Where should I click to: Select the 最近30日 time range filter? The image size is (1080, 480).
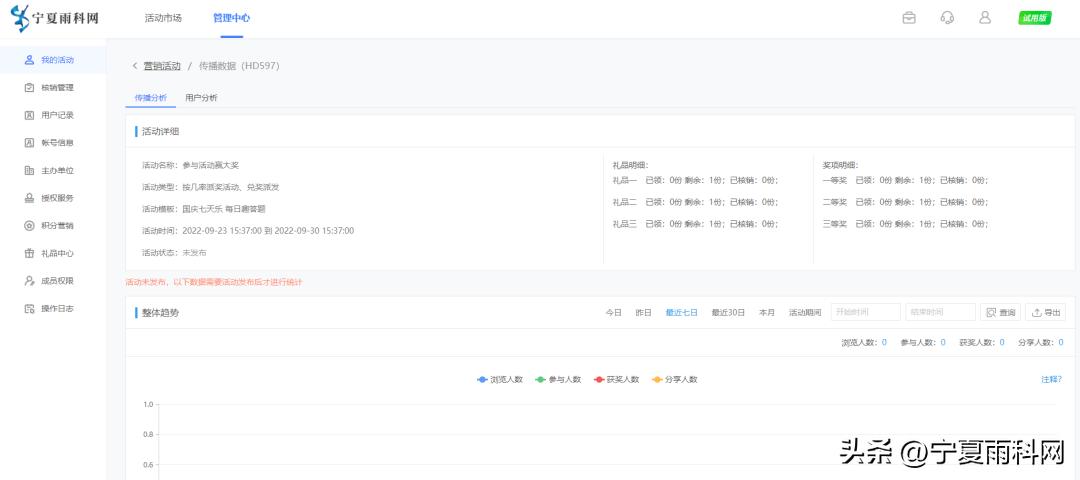pos(728,312)
